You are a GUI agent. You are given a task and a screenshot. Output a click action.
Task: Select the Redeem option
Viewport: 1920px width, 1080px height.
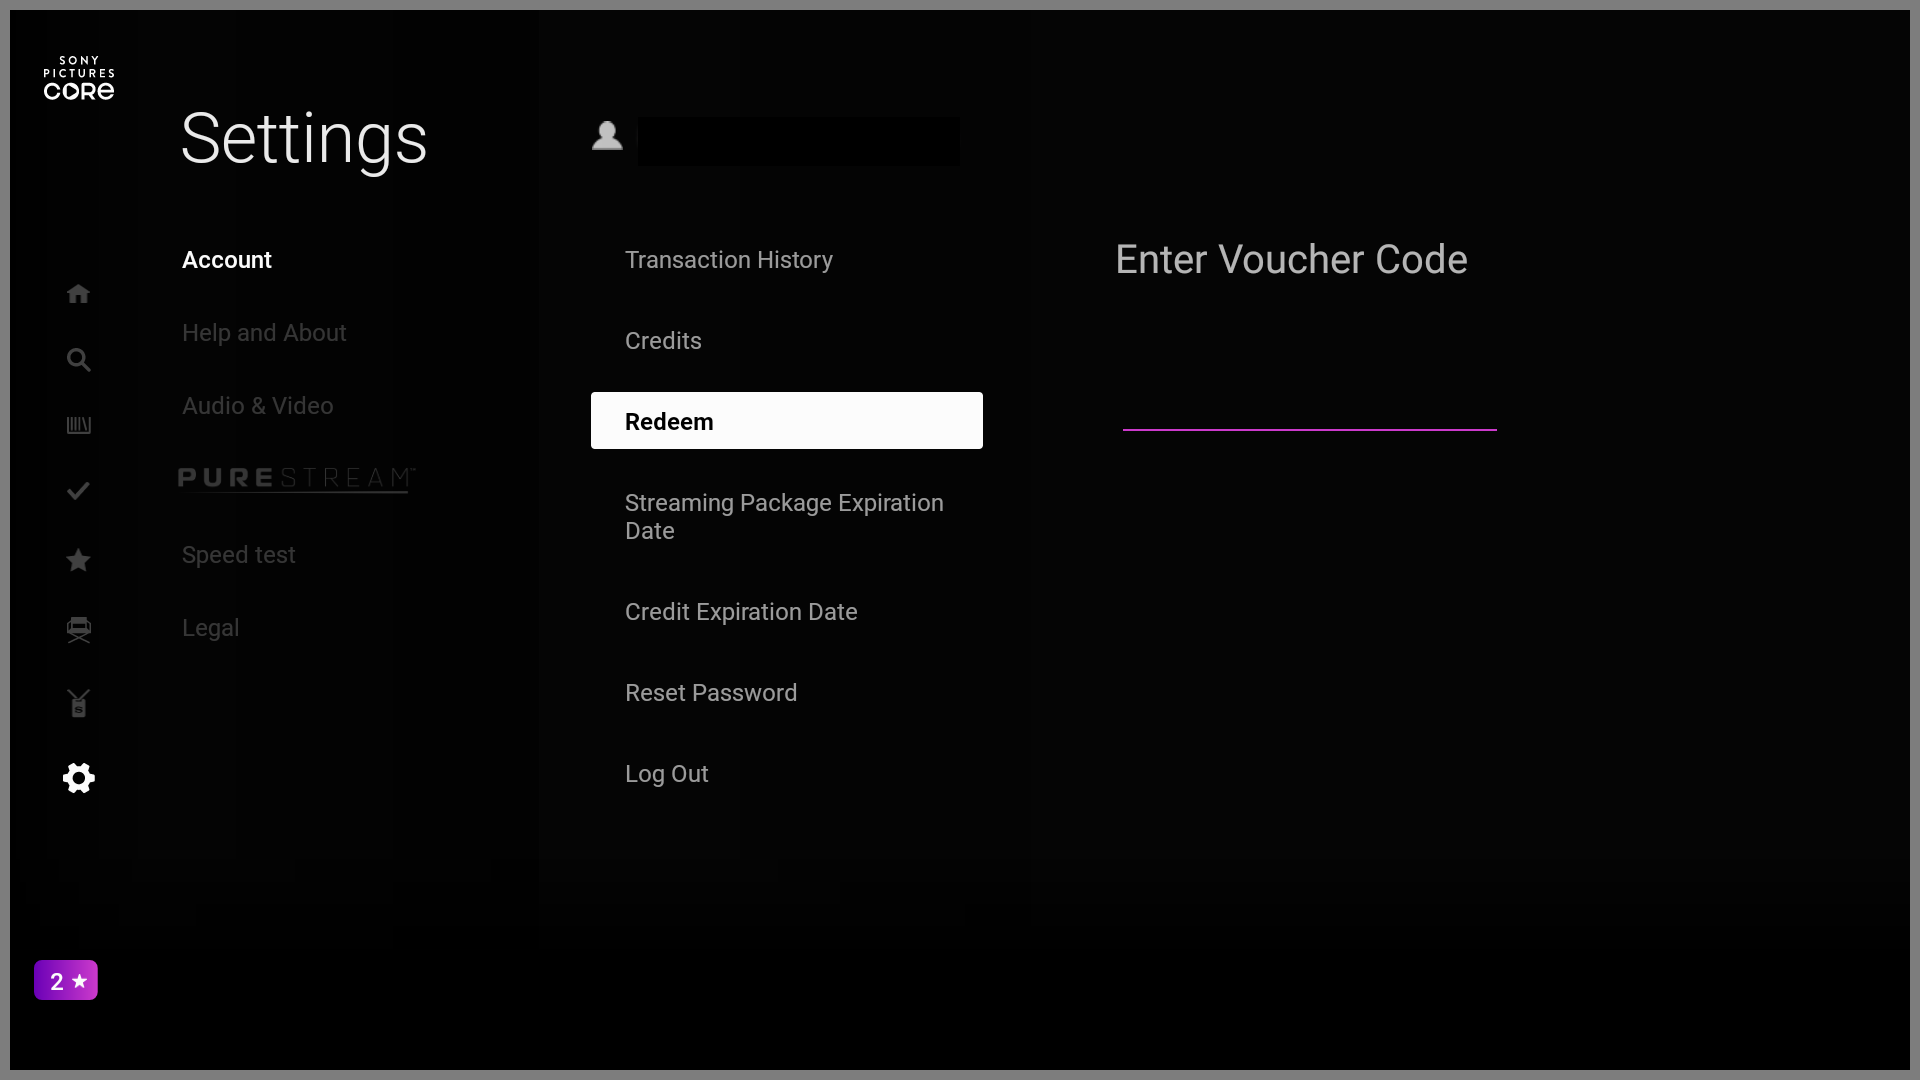point(786,421)
